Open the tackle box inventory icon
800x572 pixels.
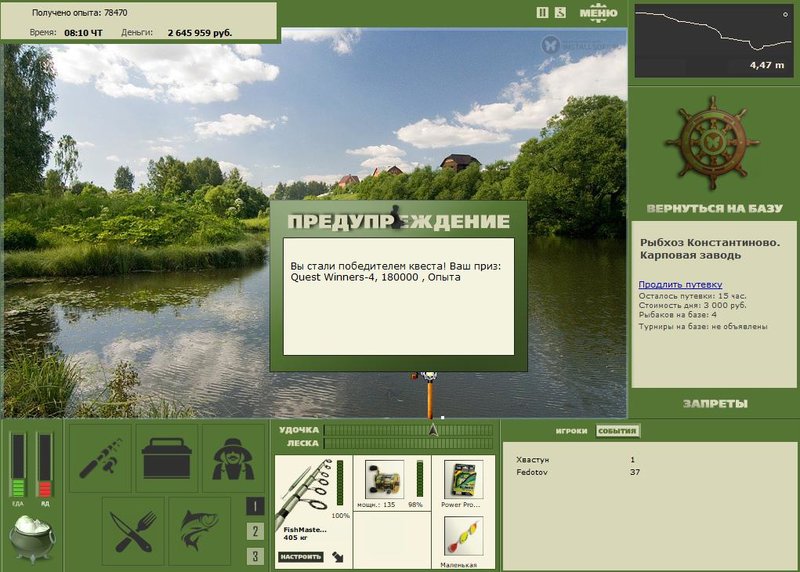pyautogui.click(x=166, y=458)
